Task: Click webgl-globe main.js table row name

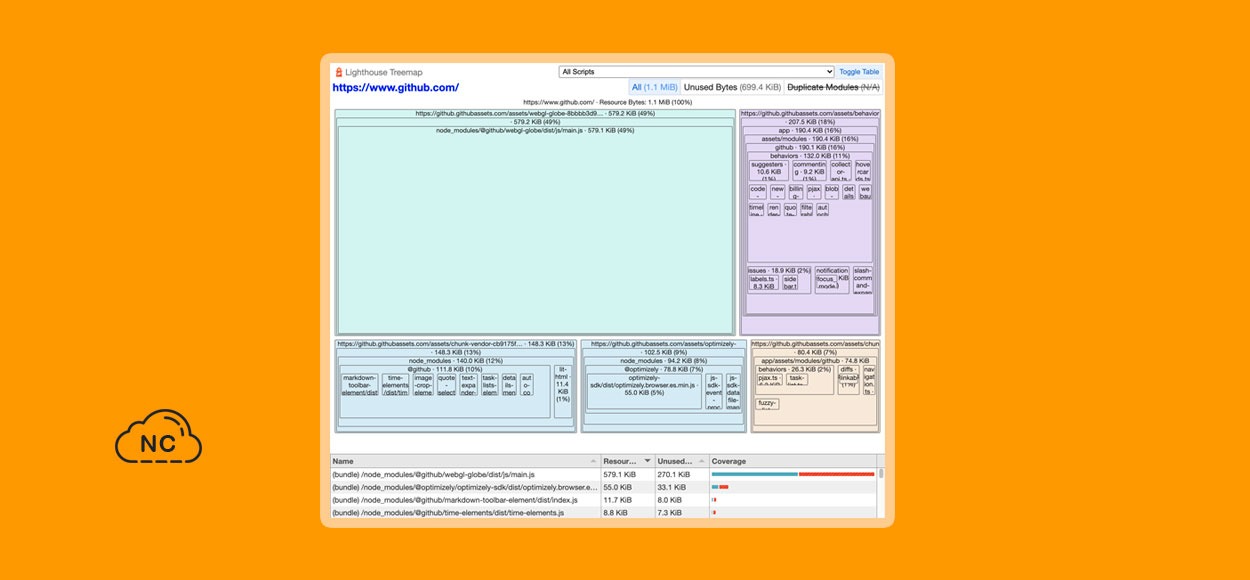Action: tap(433, 474)
